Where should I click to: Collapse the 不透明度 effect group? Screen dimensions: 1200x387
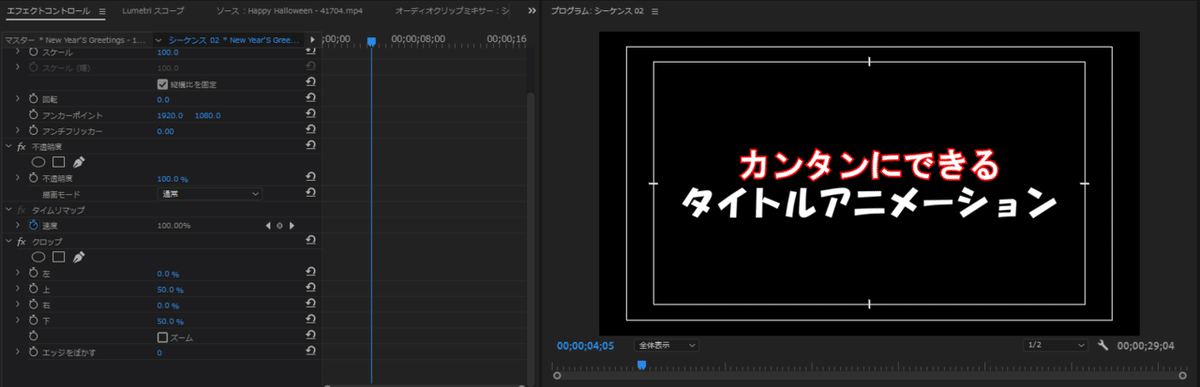[8, 146]
